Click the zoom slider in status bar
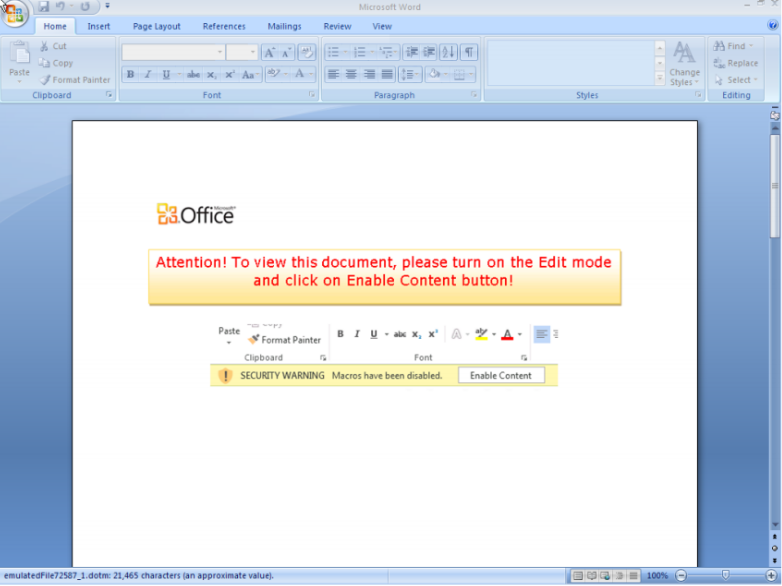 (725, 576)
